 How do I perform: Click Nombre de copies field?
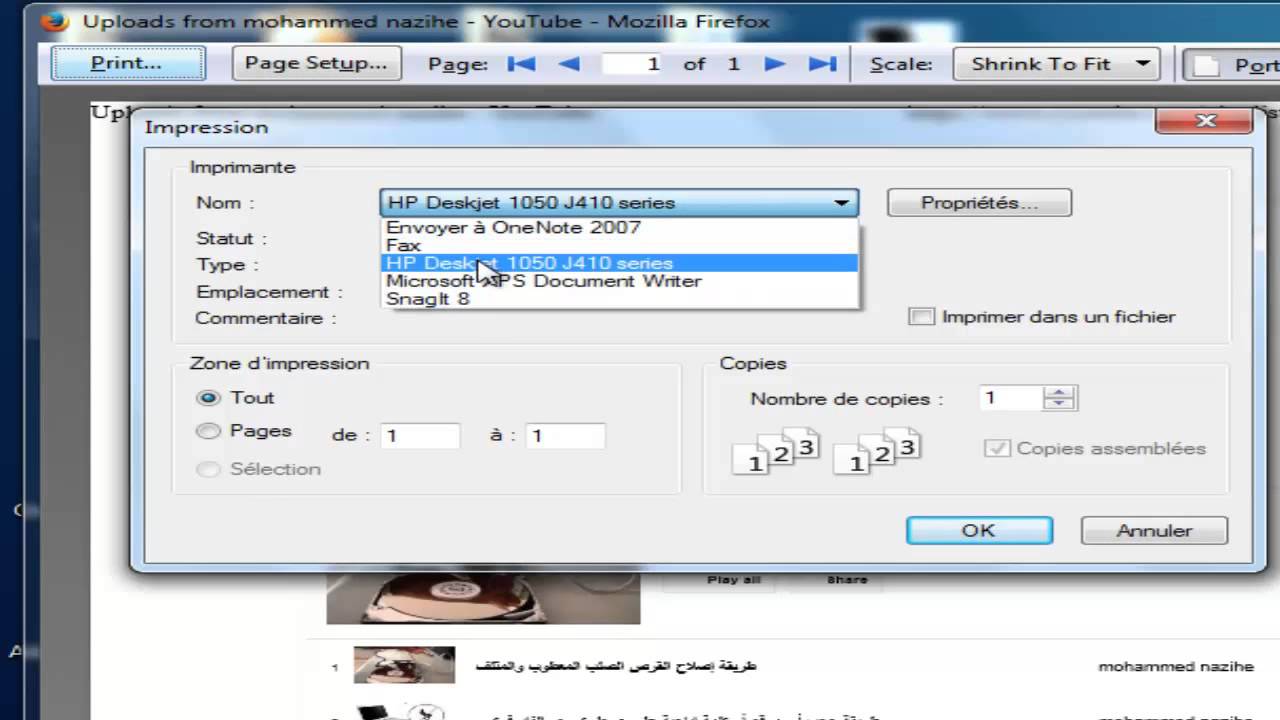point(1010,398)
